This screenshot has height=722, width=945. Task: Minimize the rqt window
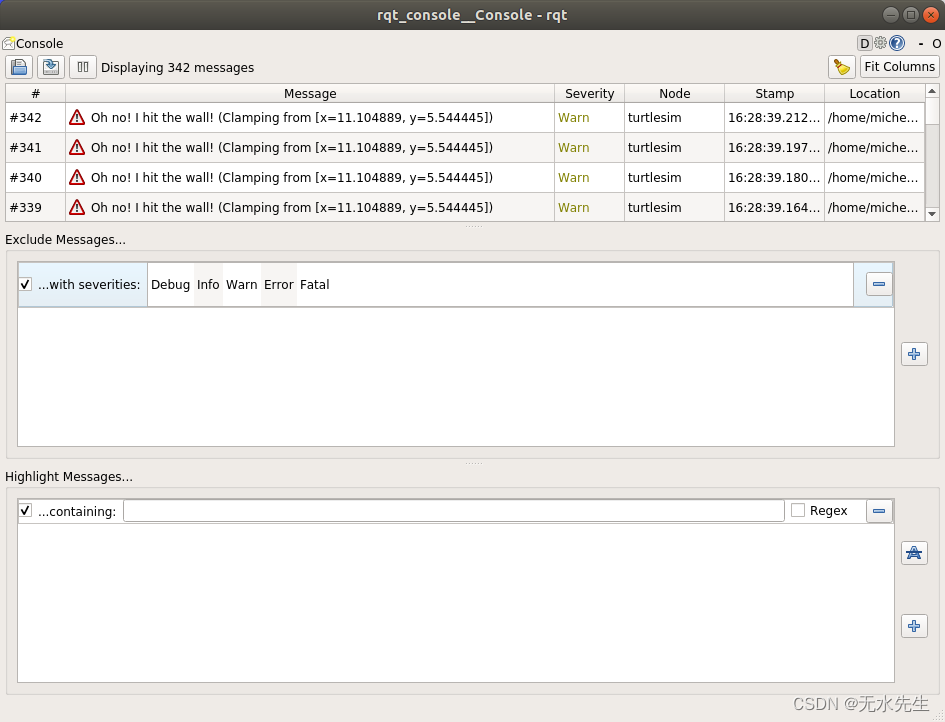tap(891, 14)
